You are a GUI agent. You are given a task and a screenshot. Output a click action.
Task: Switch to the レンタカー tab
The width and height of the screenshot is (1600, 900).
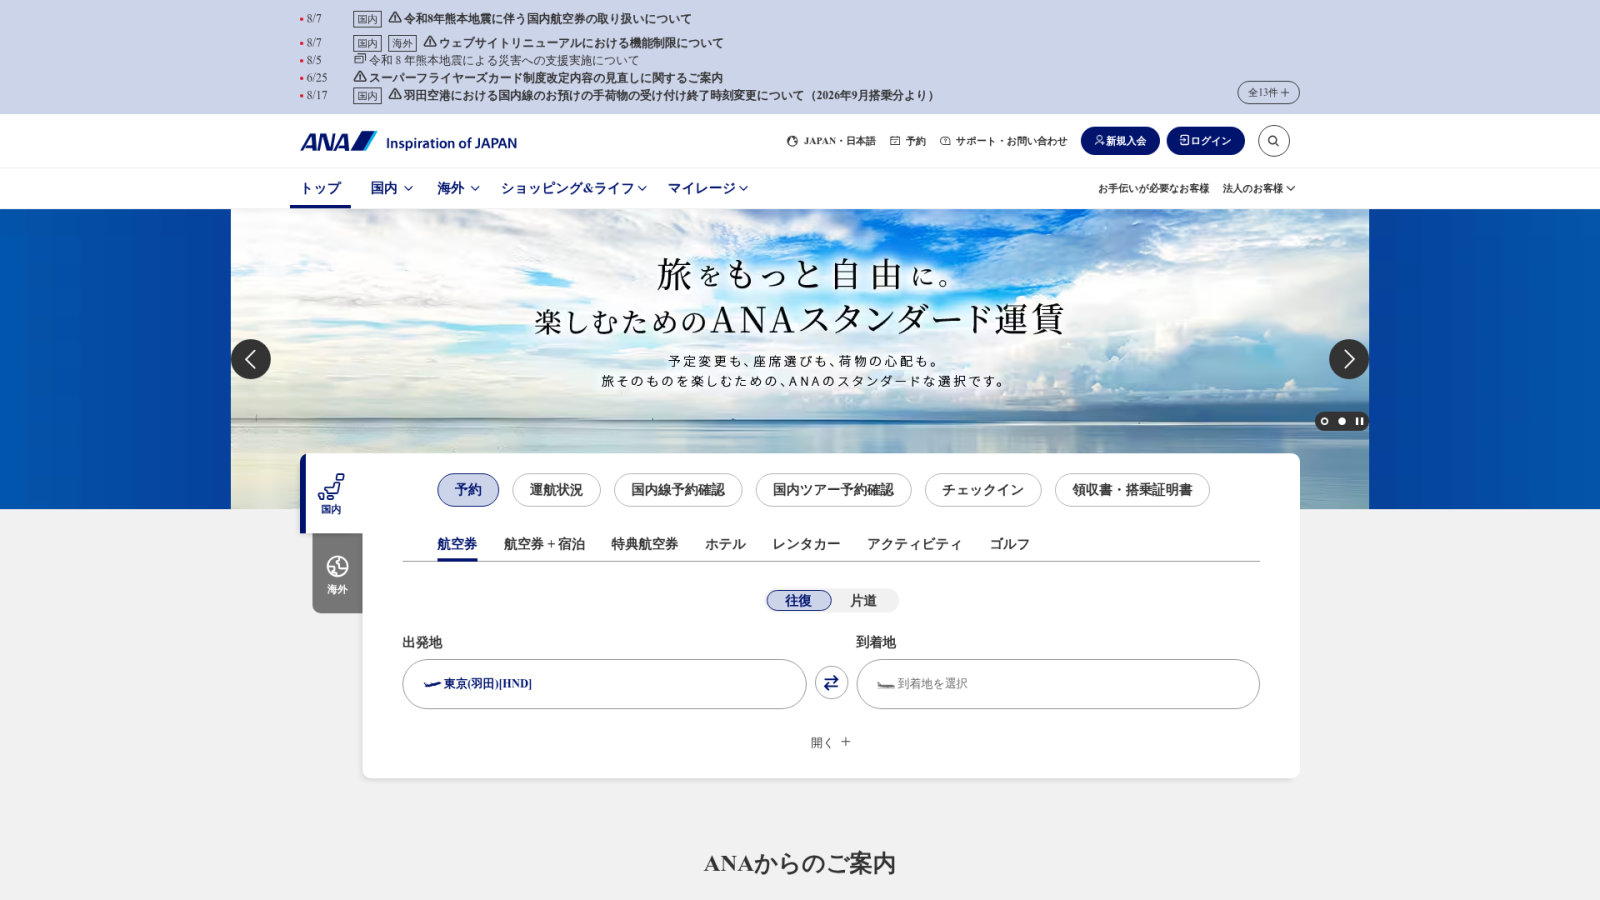point(806,544)
